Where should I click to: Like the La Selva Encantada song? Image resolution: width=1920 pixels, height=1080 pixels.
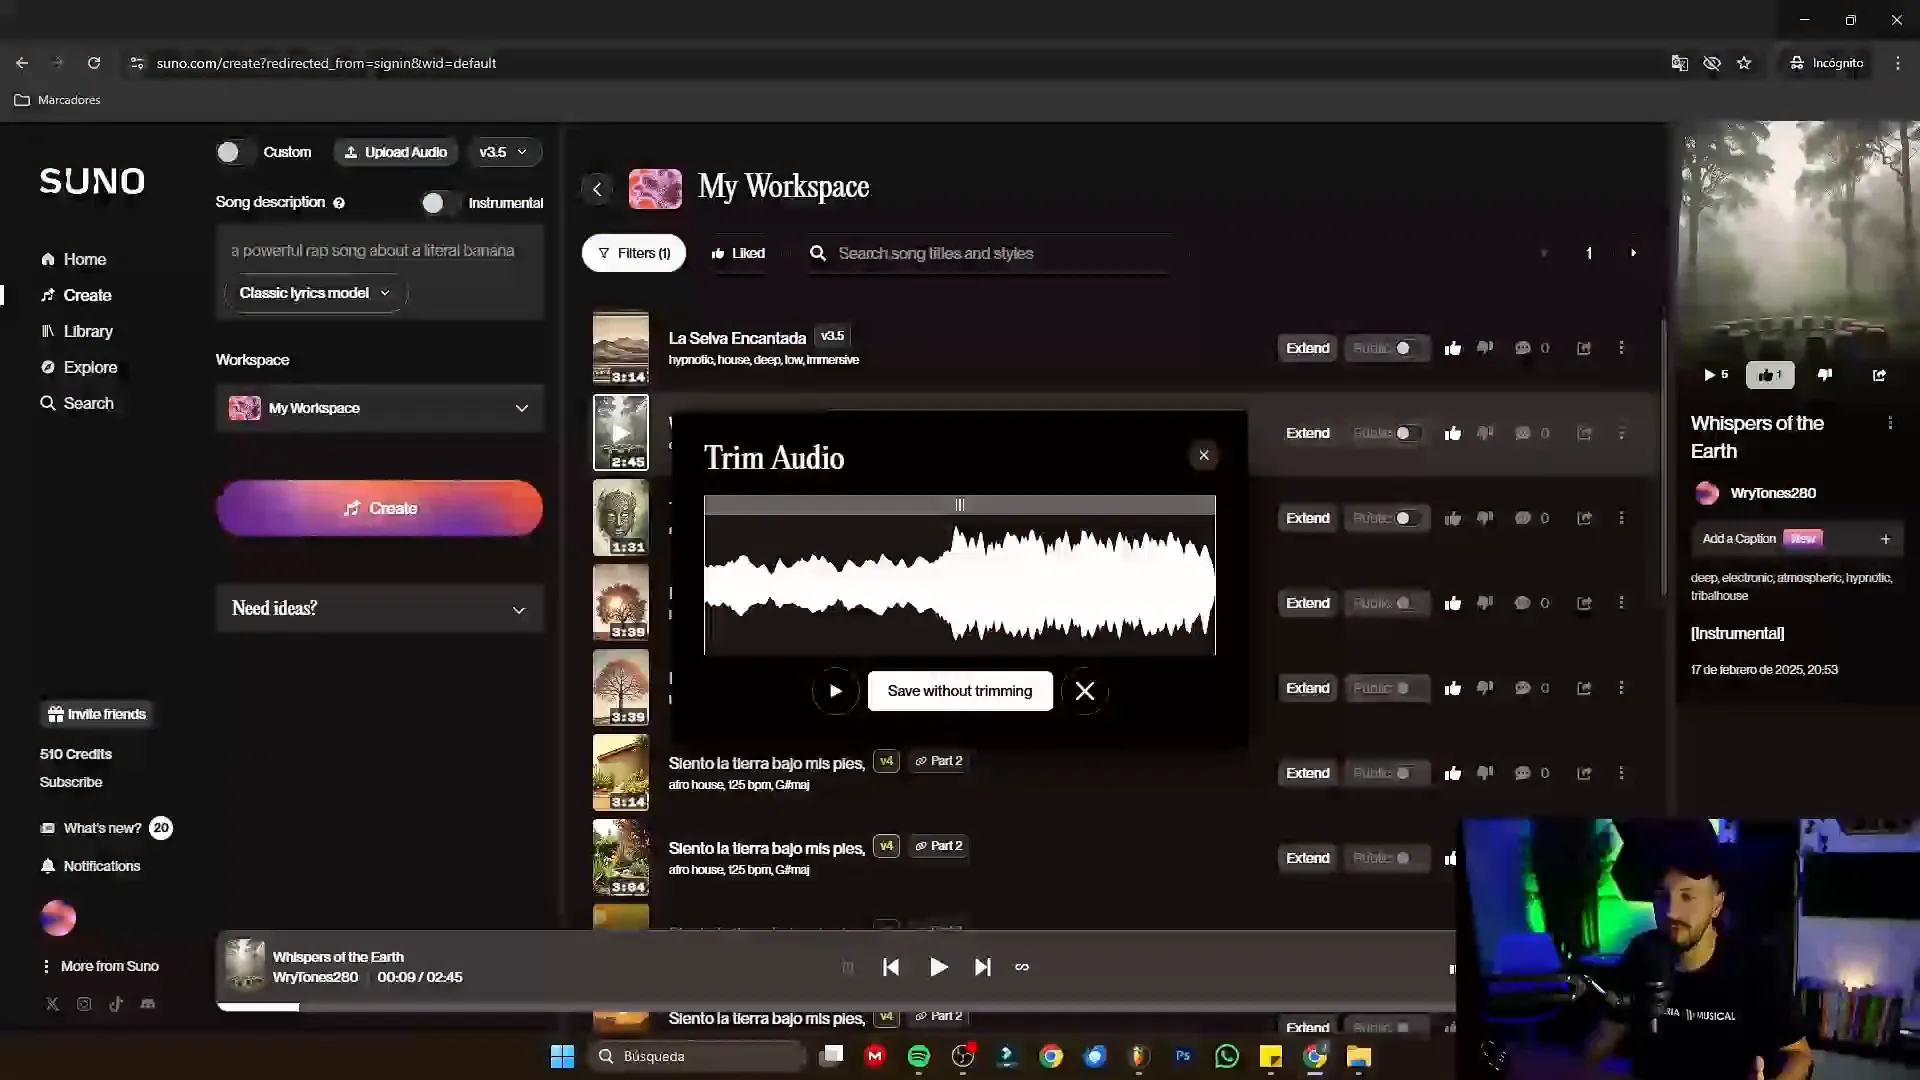1453,348
